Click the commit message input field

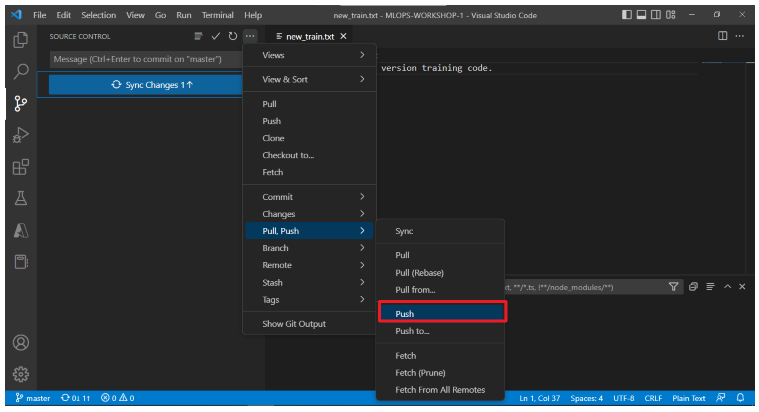coord(146,59)
